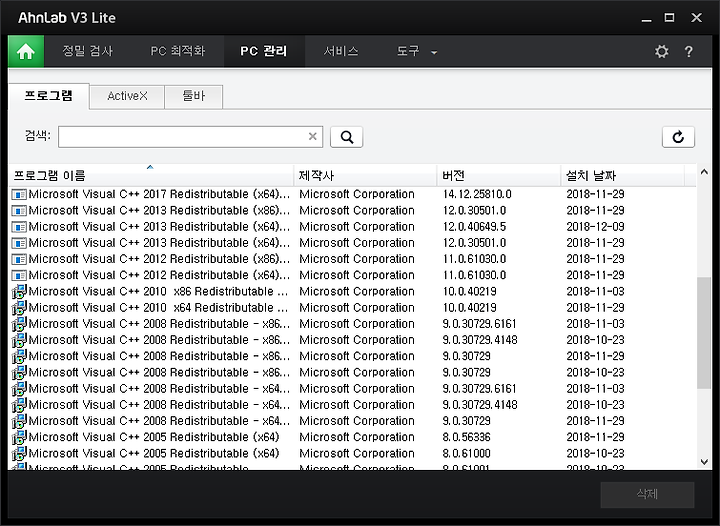Select the 2008 x86 row with version 9.0.30729.6161

pyautogui.click(x=352, y=324)
